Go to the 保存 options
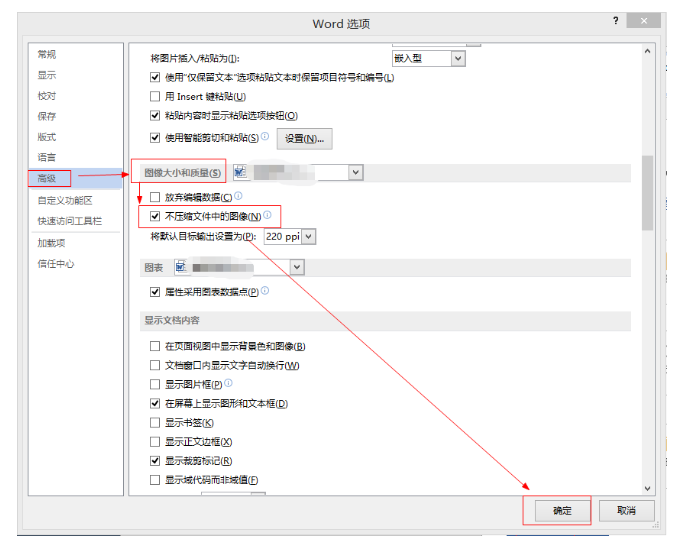 click(x=47, y=116)
